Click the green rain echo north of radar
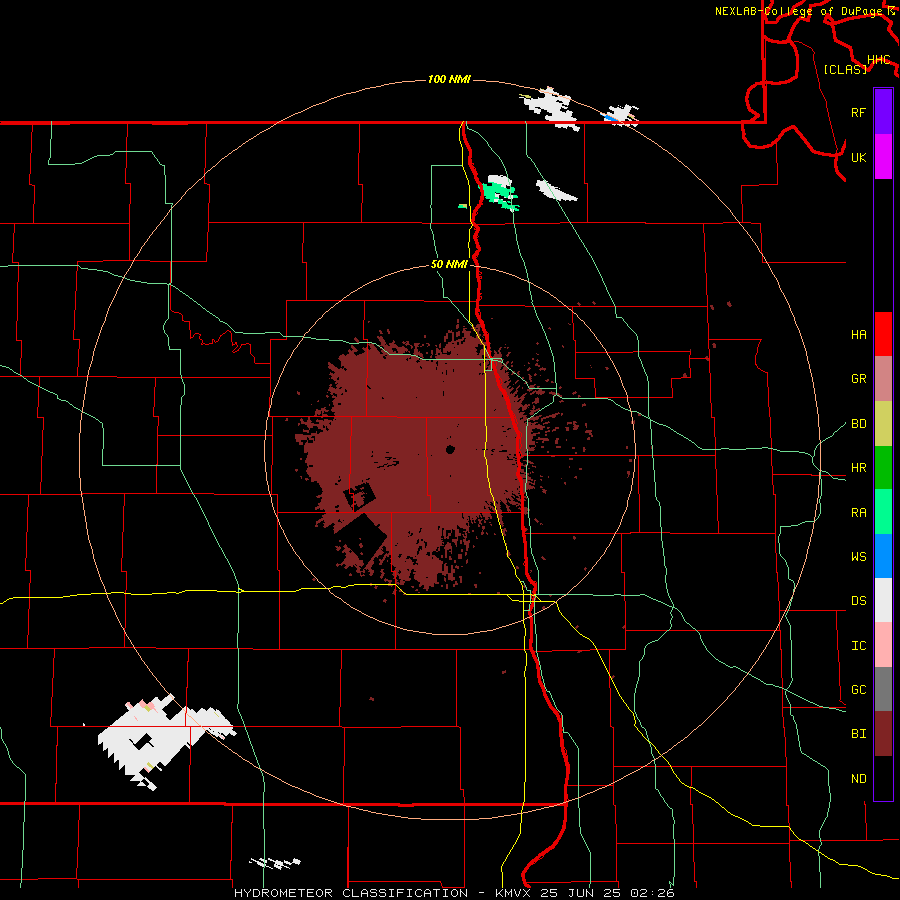 tap(501, 195)
